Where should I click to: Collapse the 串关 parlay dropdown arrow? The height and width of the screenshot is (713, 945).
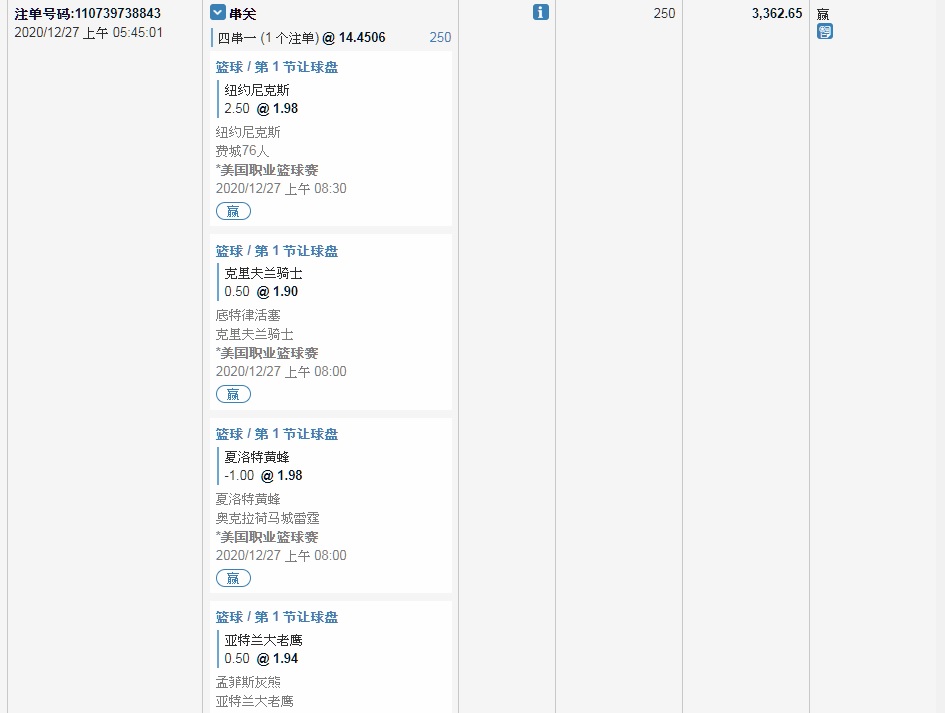218,12
